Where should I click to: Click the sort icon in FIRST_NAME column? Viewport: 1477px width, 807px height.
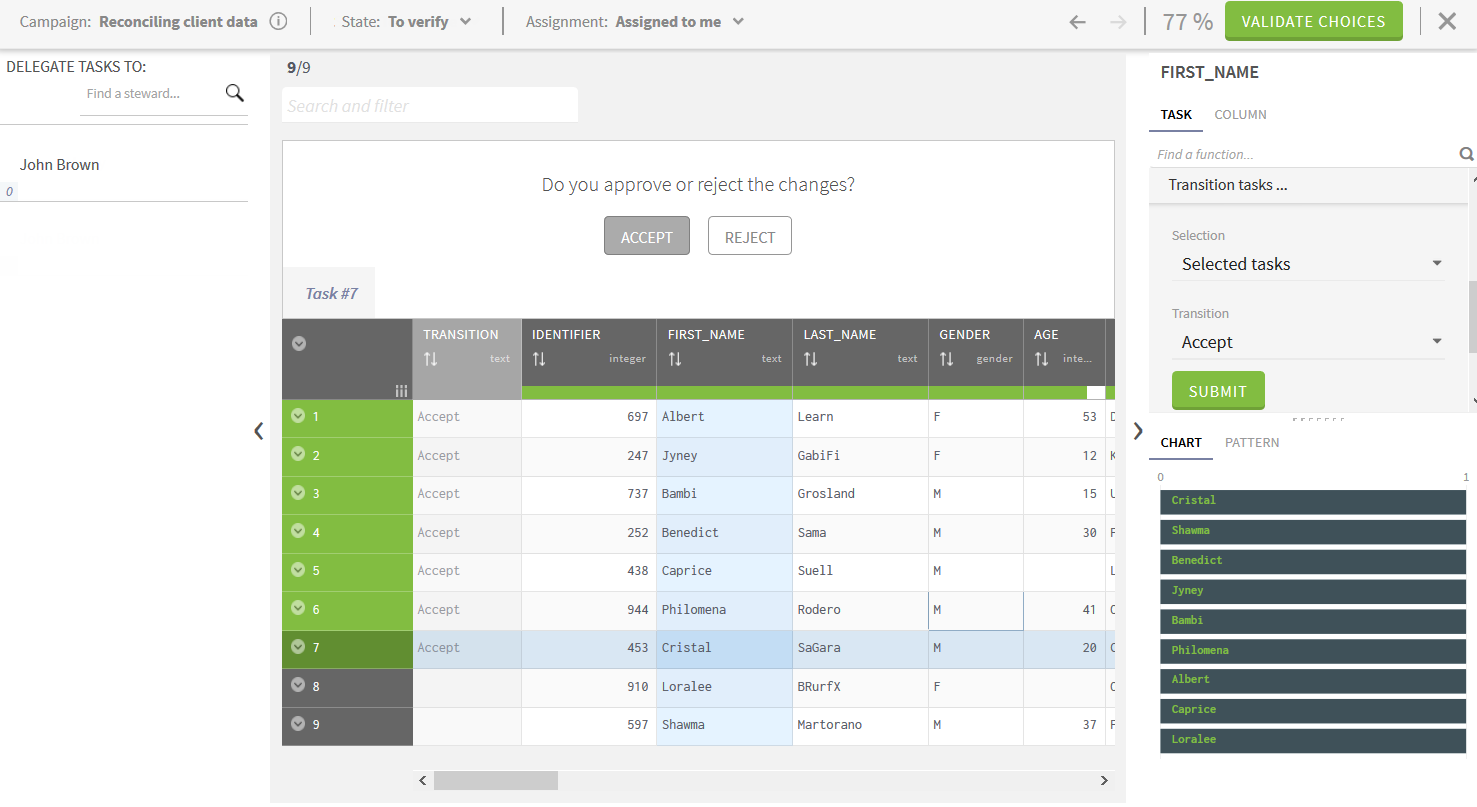[x=675, y=359]
